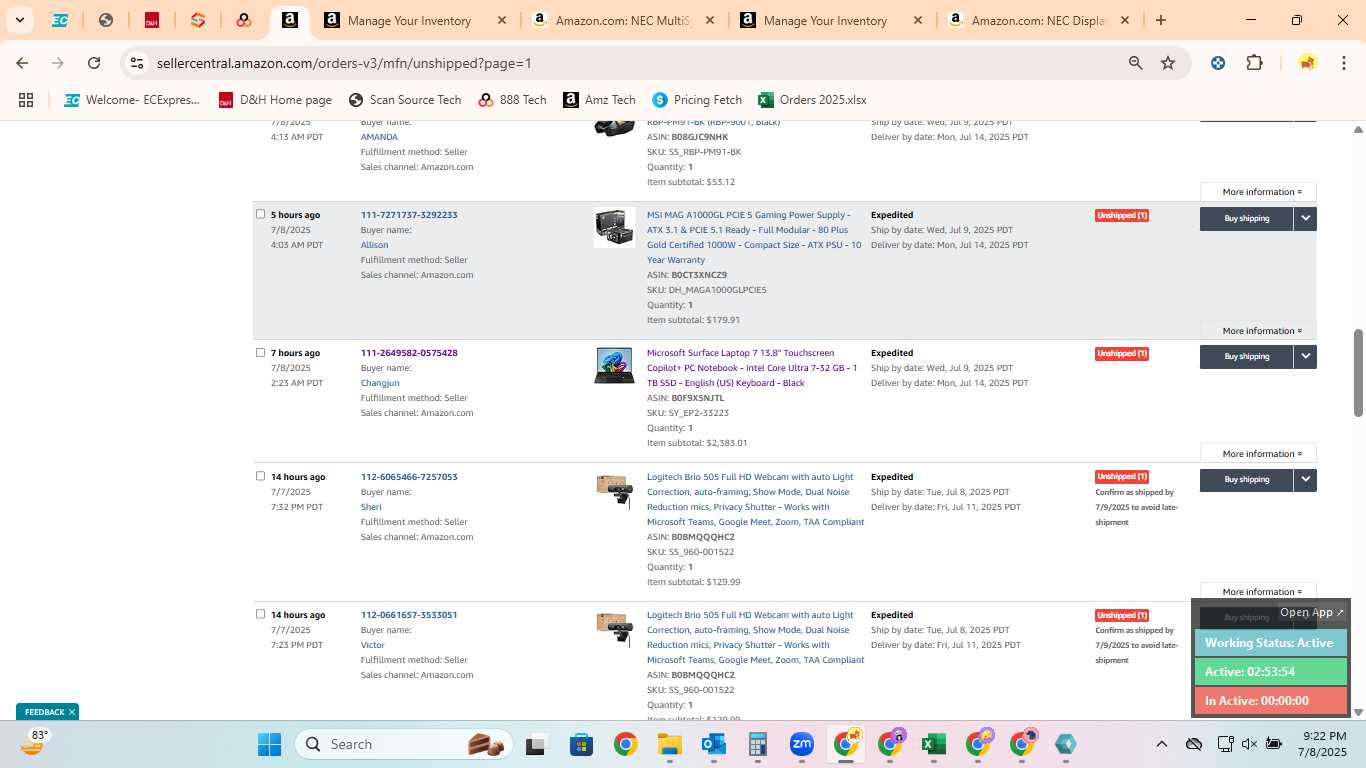The height and width of the screenshot is (768, 1366).
Task: Buy shipping for the Surface Laptop order
Action: [x=1246, y=356]
